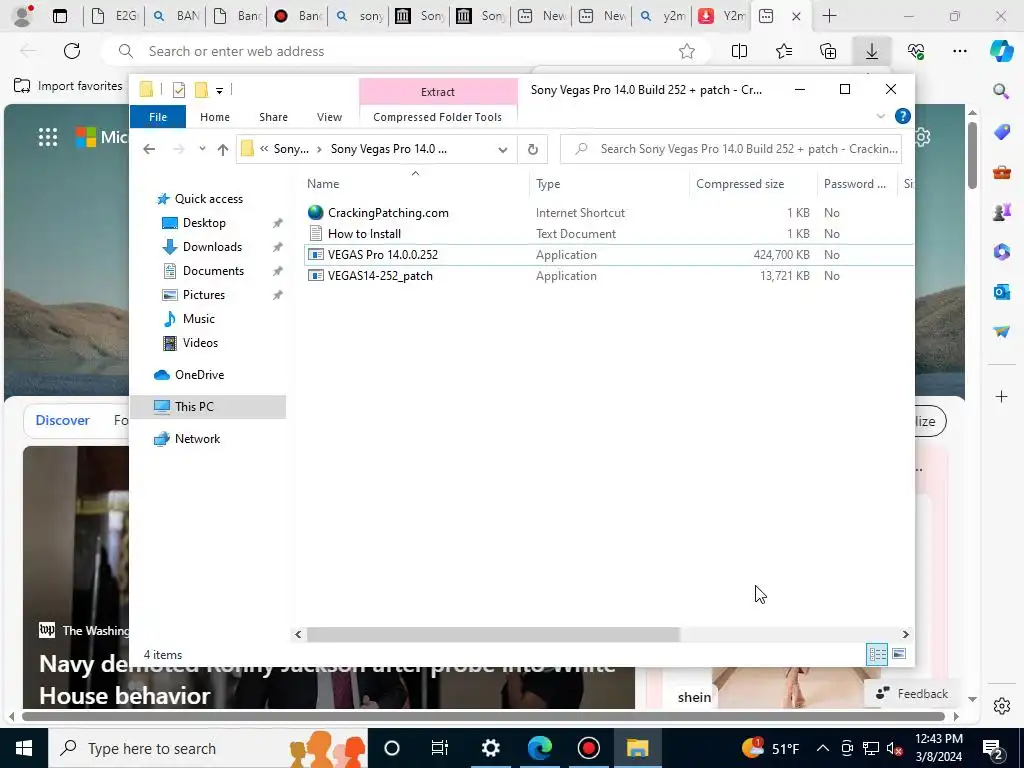Open Task View on taskbar
The width and height of the screenshot is (1024, 768).
(440, 748)
